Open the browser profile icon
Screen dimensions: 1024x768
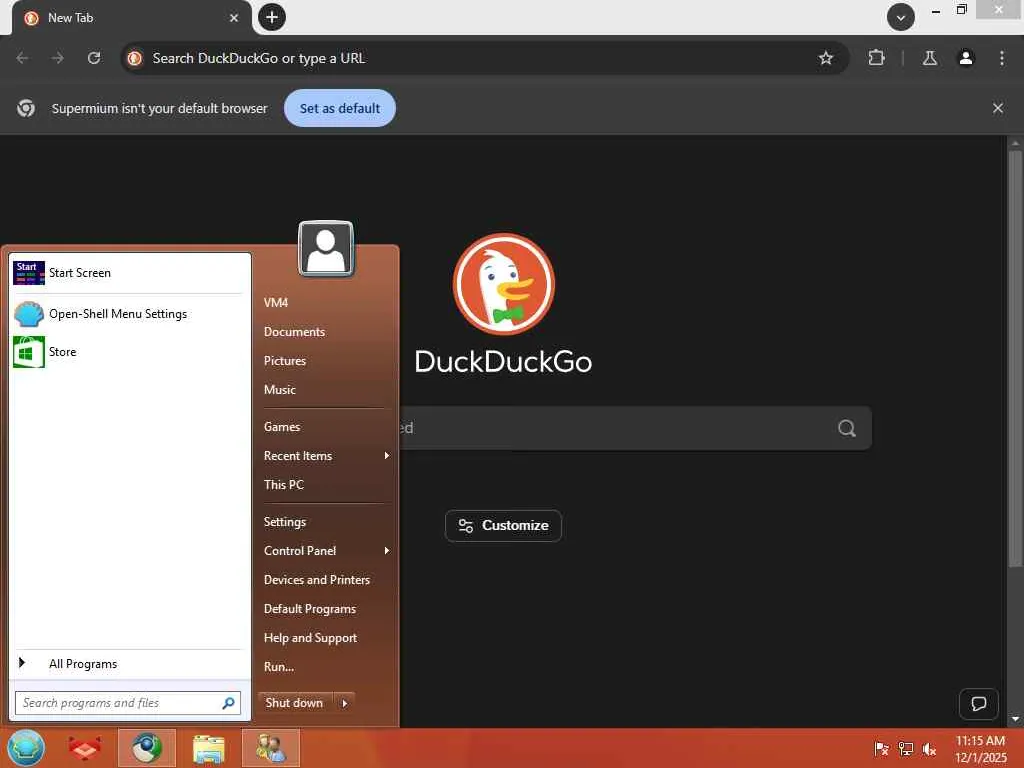point(966,58)
